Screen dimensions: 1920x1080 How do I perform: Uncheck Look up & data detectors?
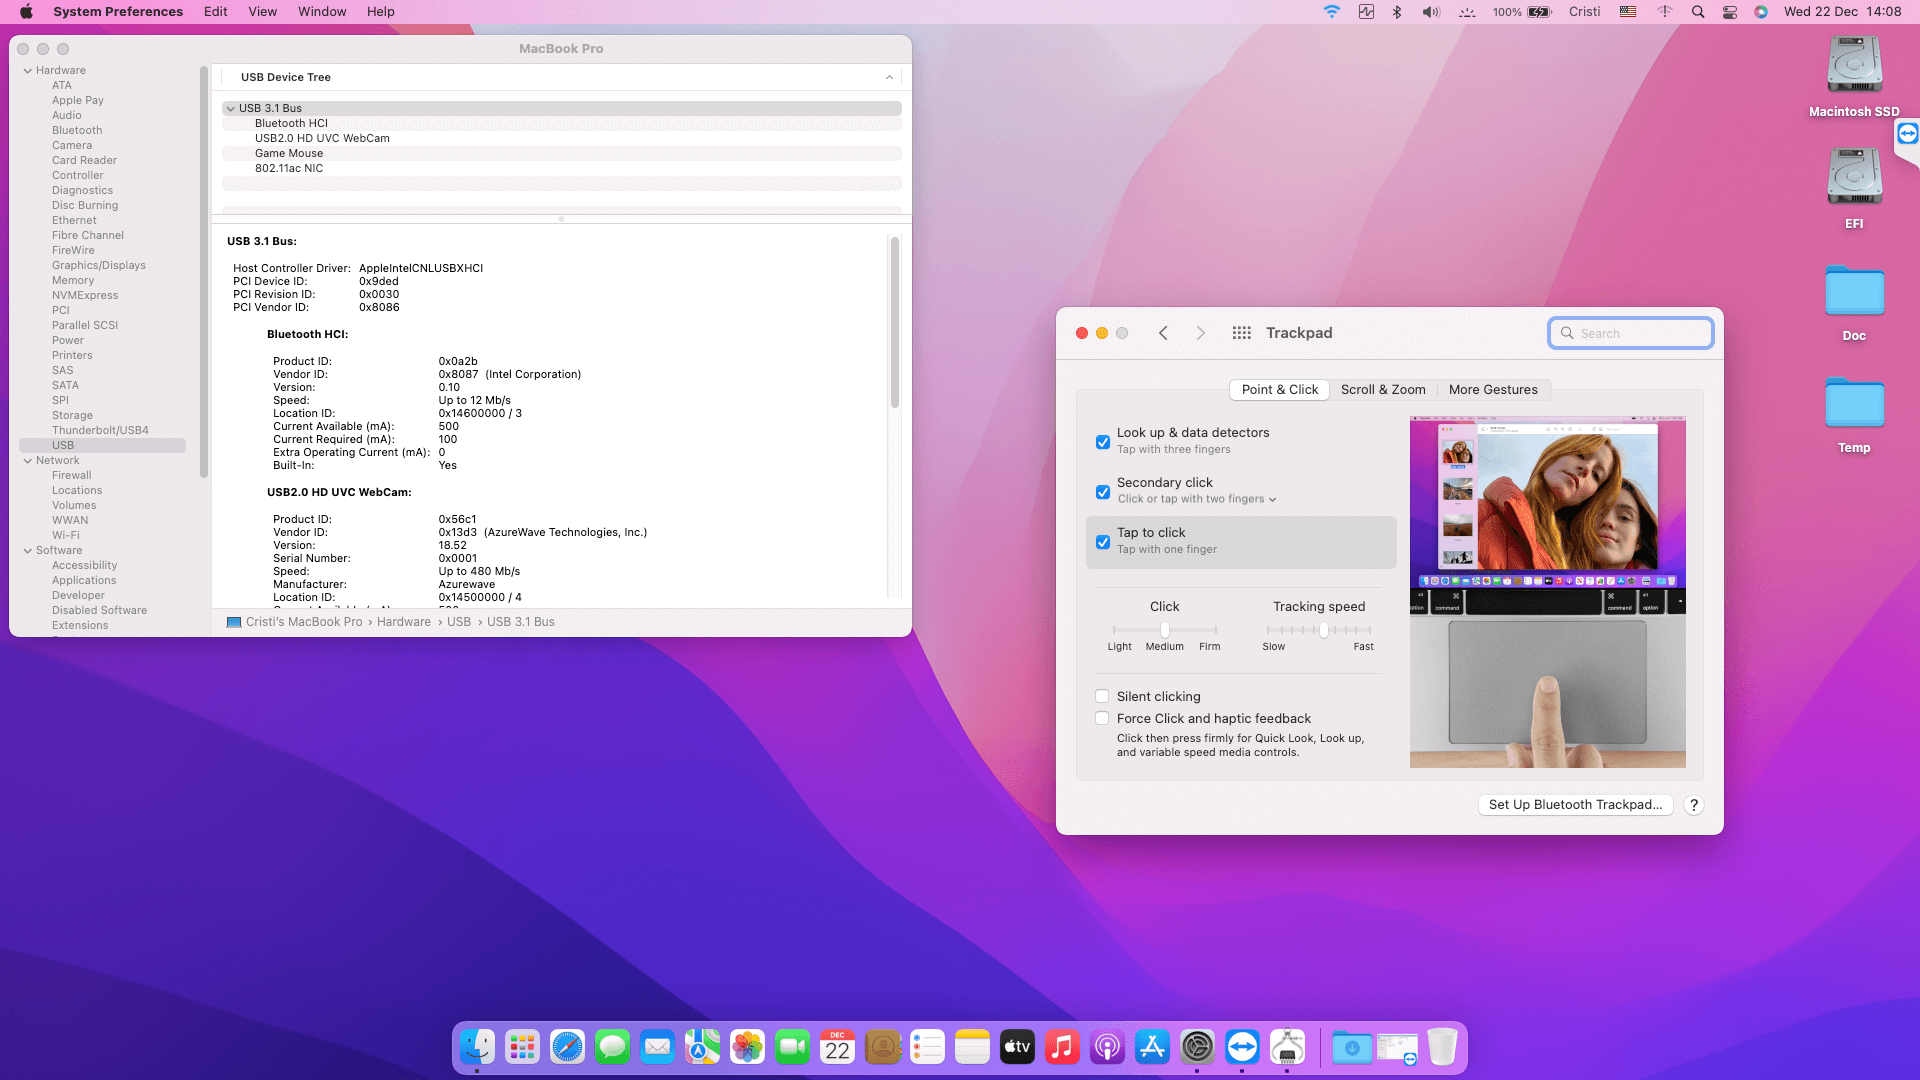pos(1102,442)
